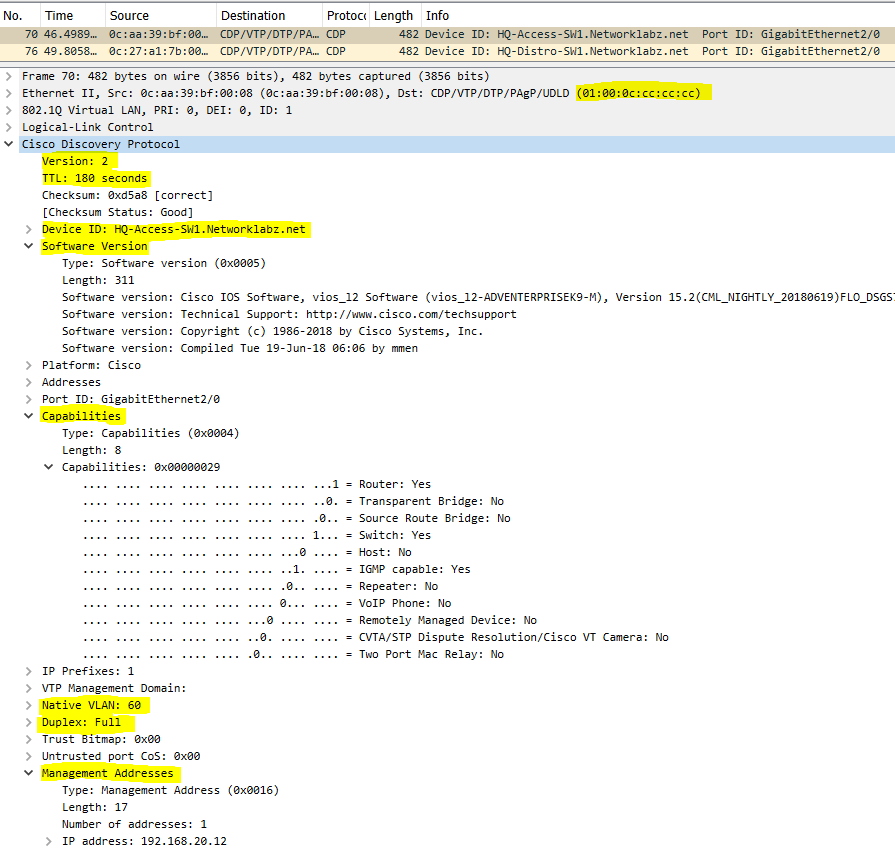Select the Version: 2 field

[x=75, y=161]
